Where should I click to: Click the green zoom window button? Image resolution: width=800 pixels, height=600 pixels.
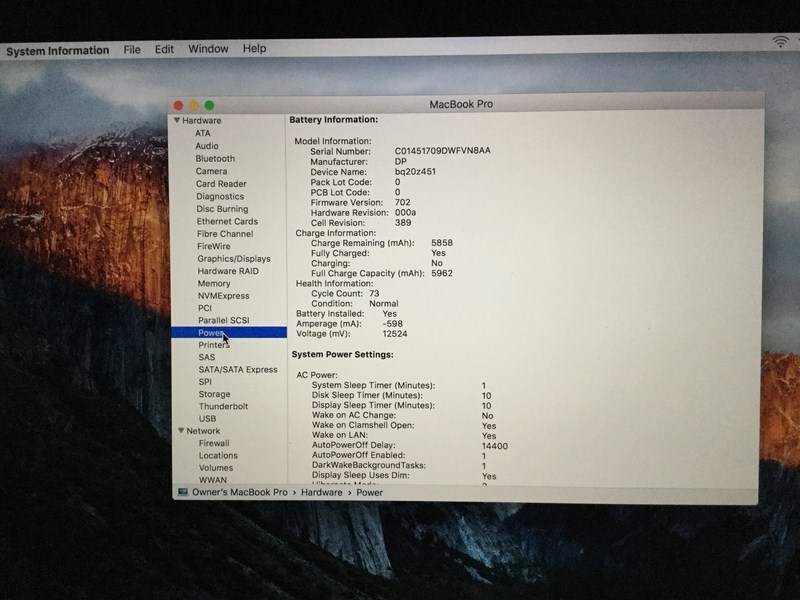coord(209,105)
